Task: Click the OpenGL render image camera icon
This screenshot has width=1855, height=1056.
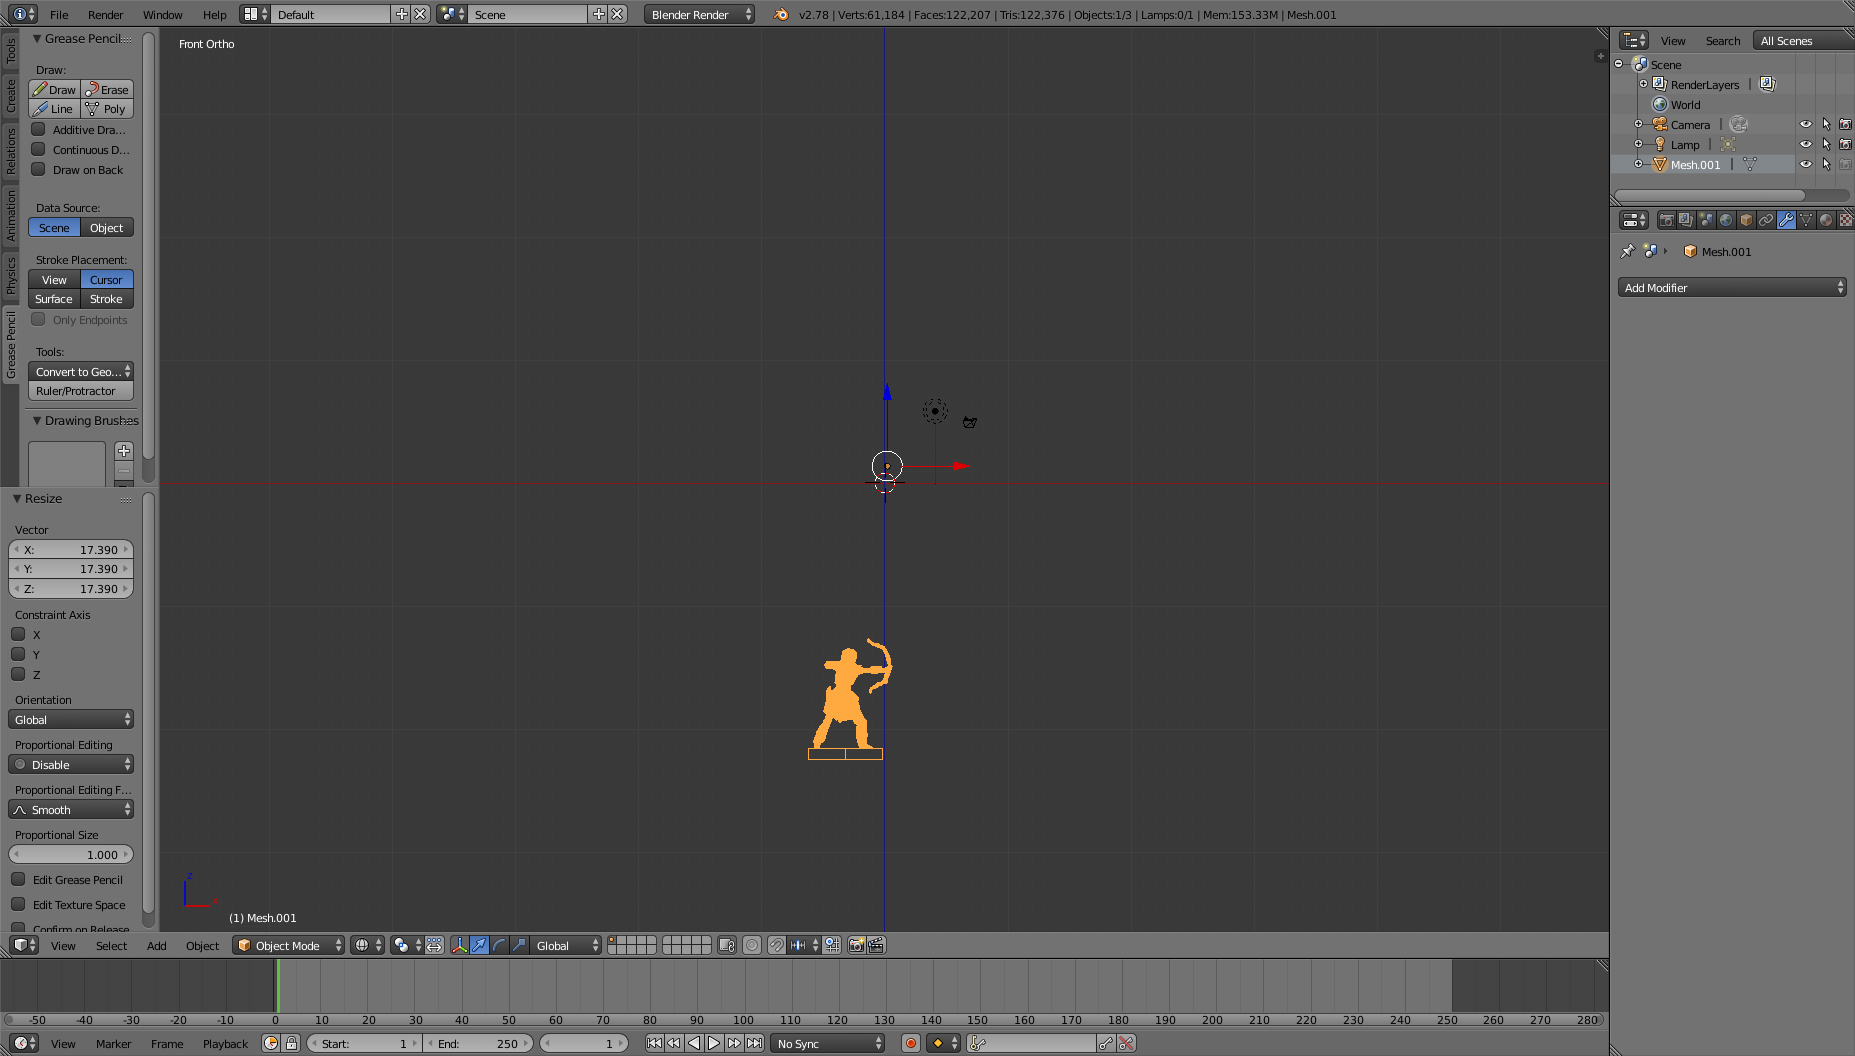Action: (x=856, y=945)
